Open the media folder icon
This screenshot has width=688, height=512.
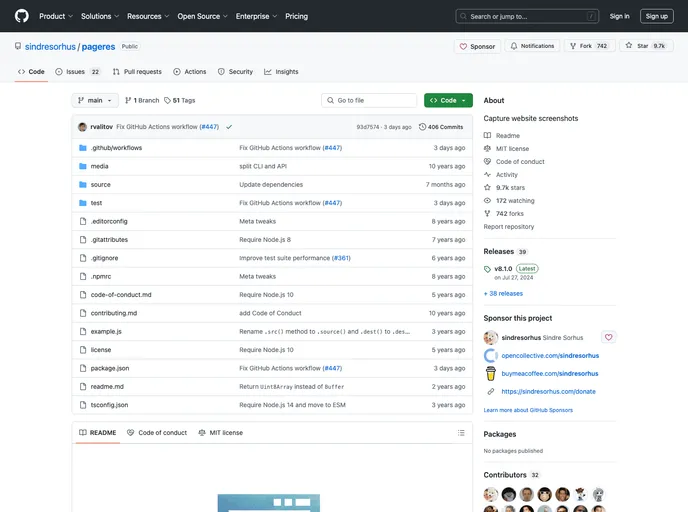point(82,166)
